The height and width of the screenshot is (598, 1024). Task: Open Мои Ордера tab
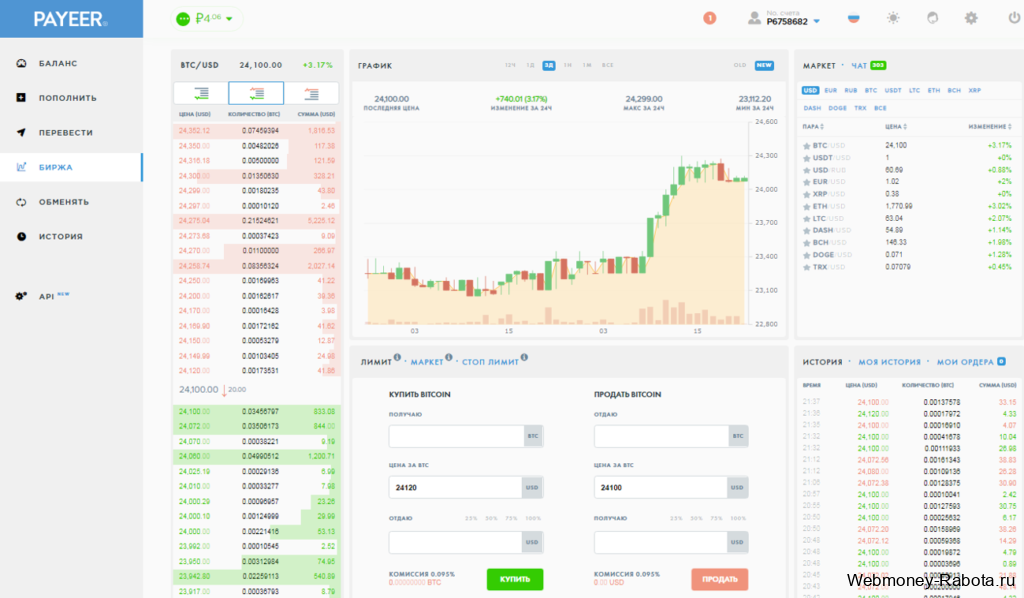(x=965, y=362)
